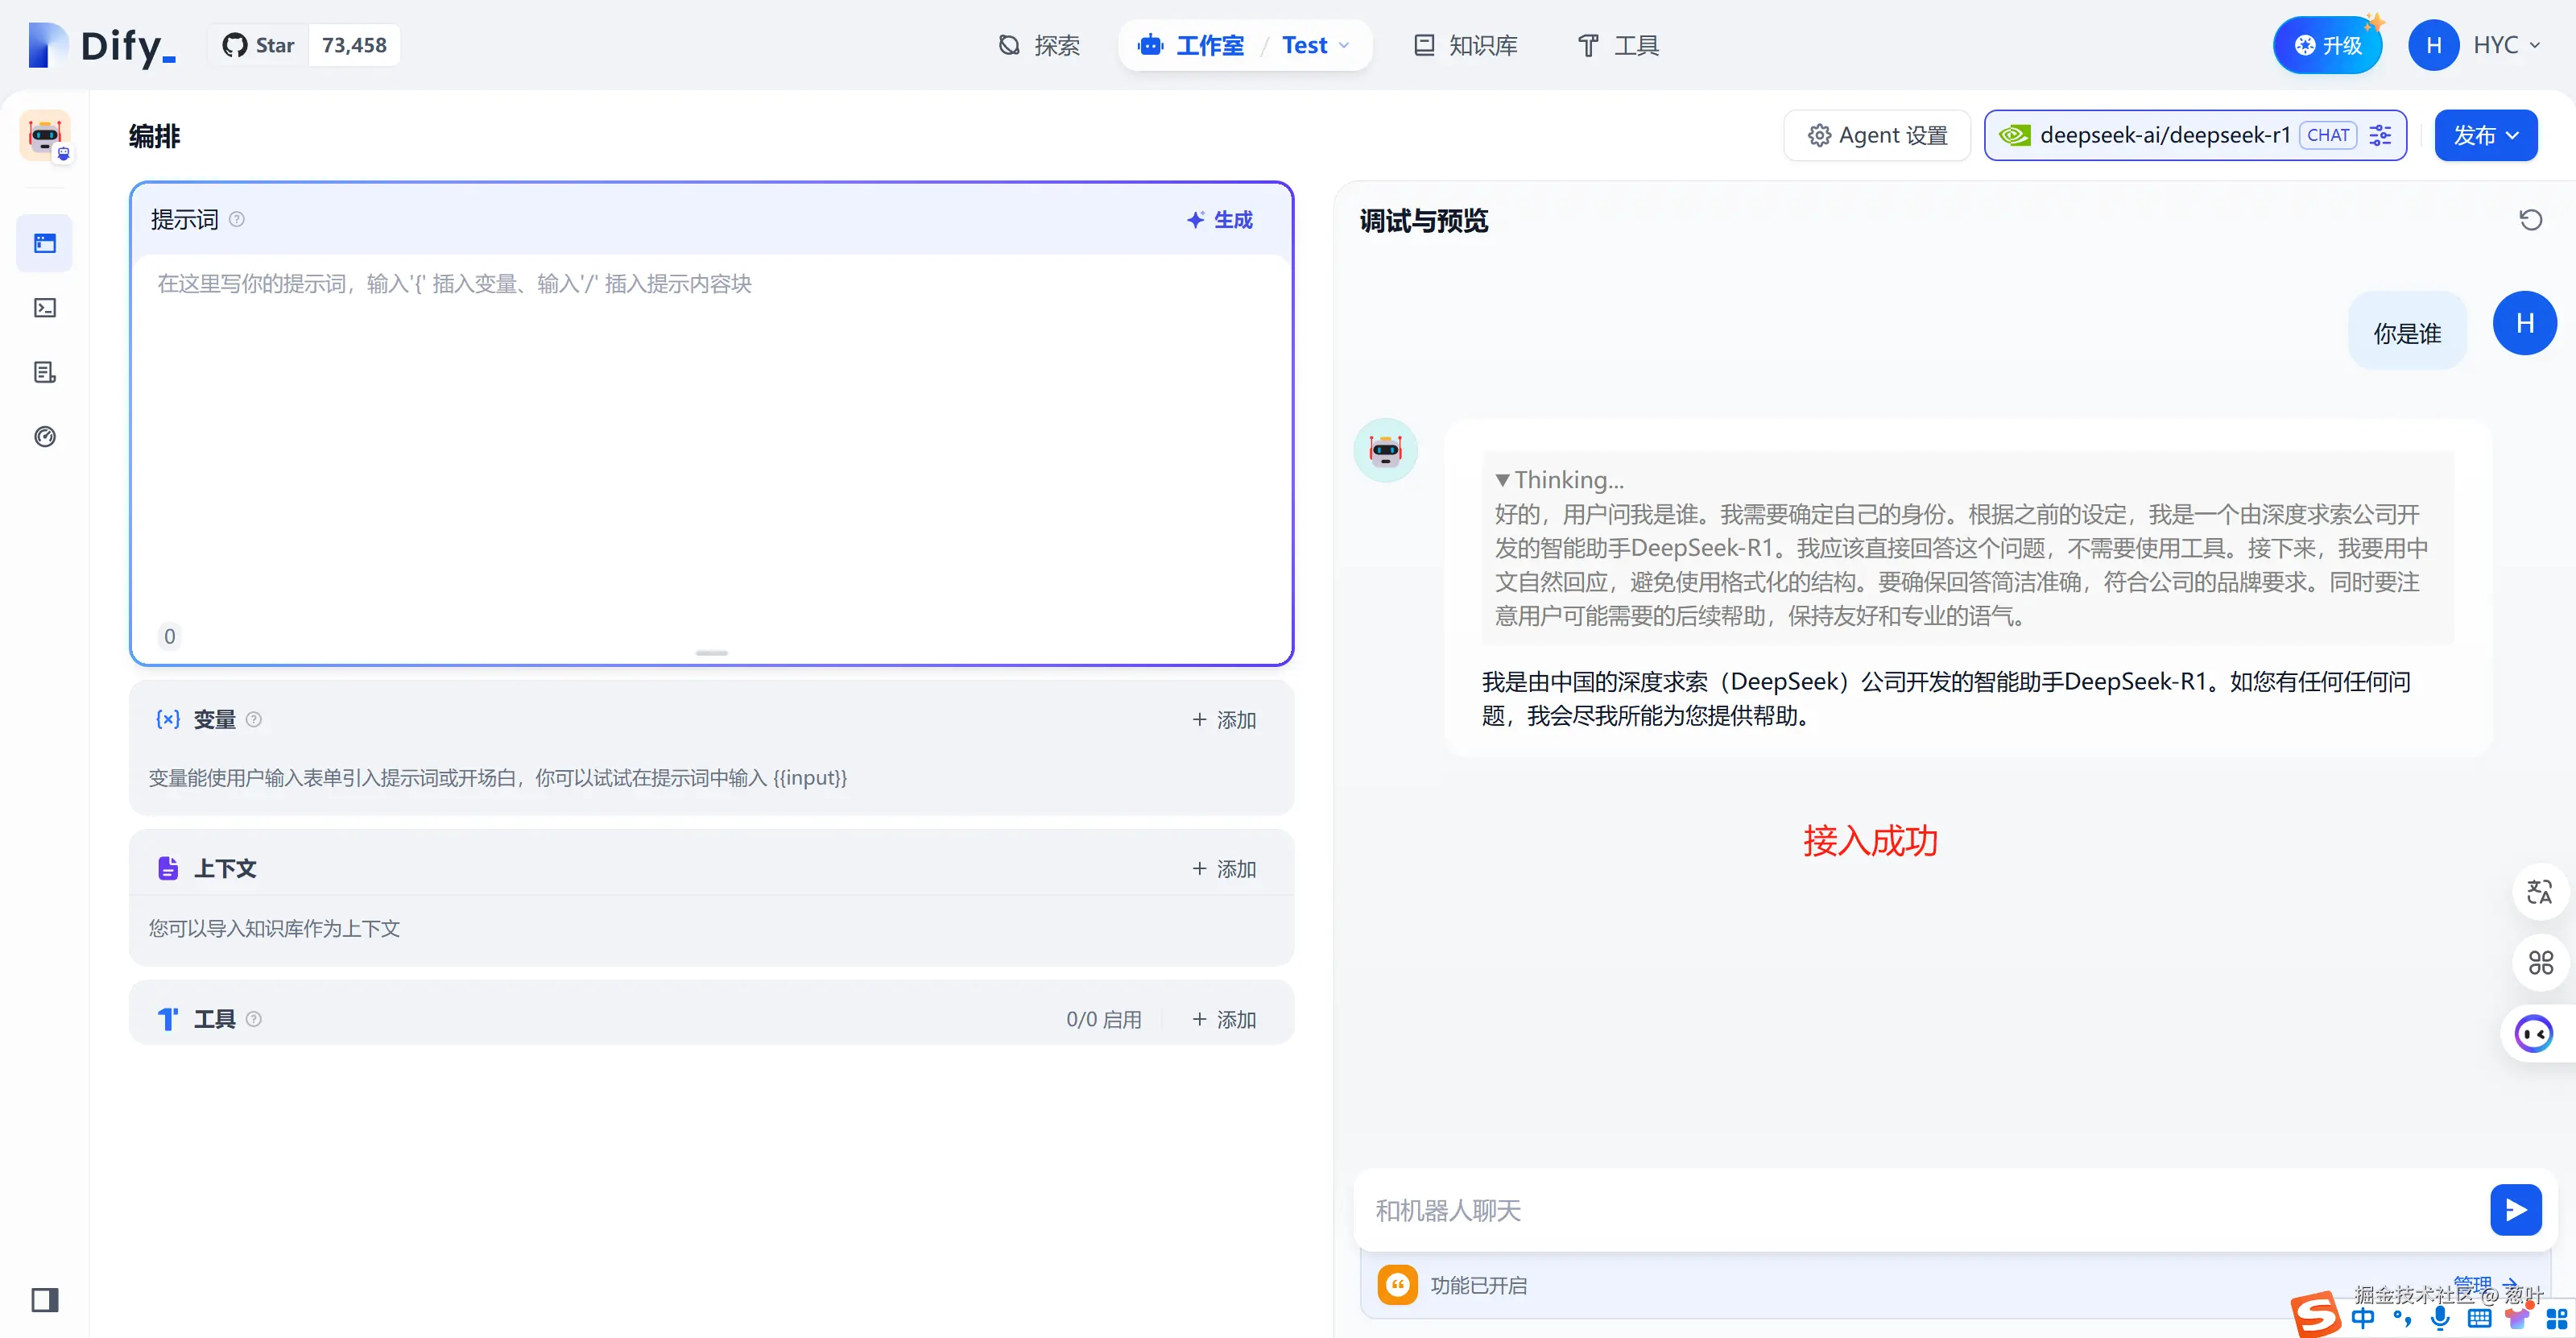Open the orchestration page sidebar icon
This screenshot has height=1338, width=2576.
coord(45,243)
